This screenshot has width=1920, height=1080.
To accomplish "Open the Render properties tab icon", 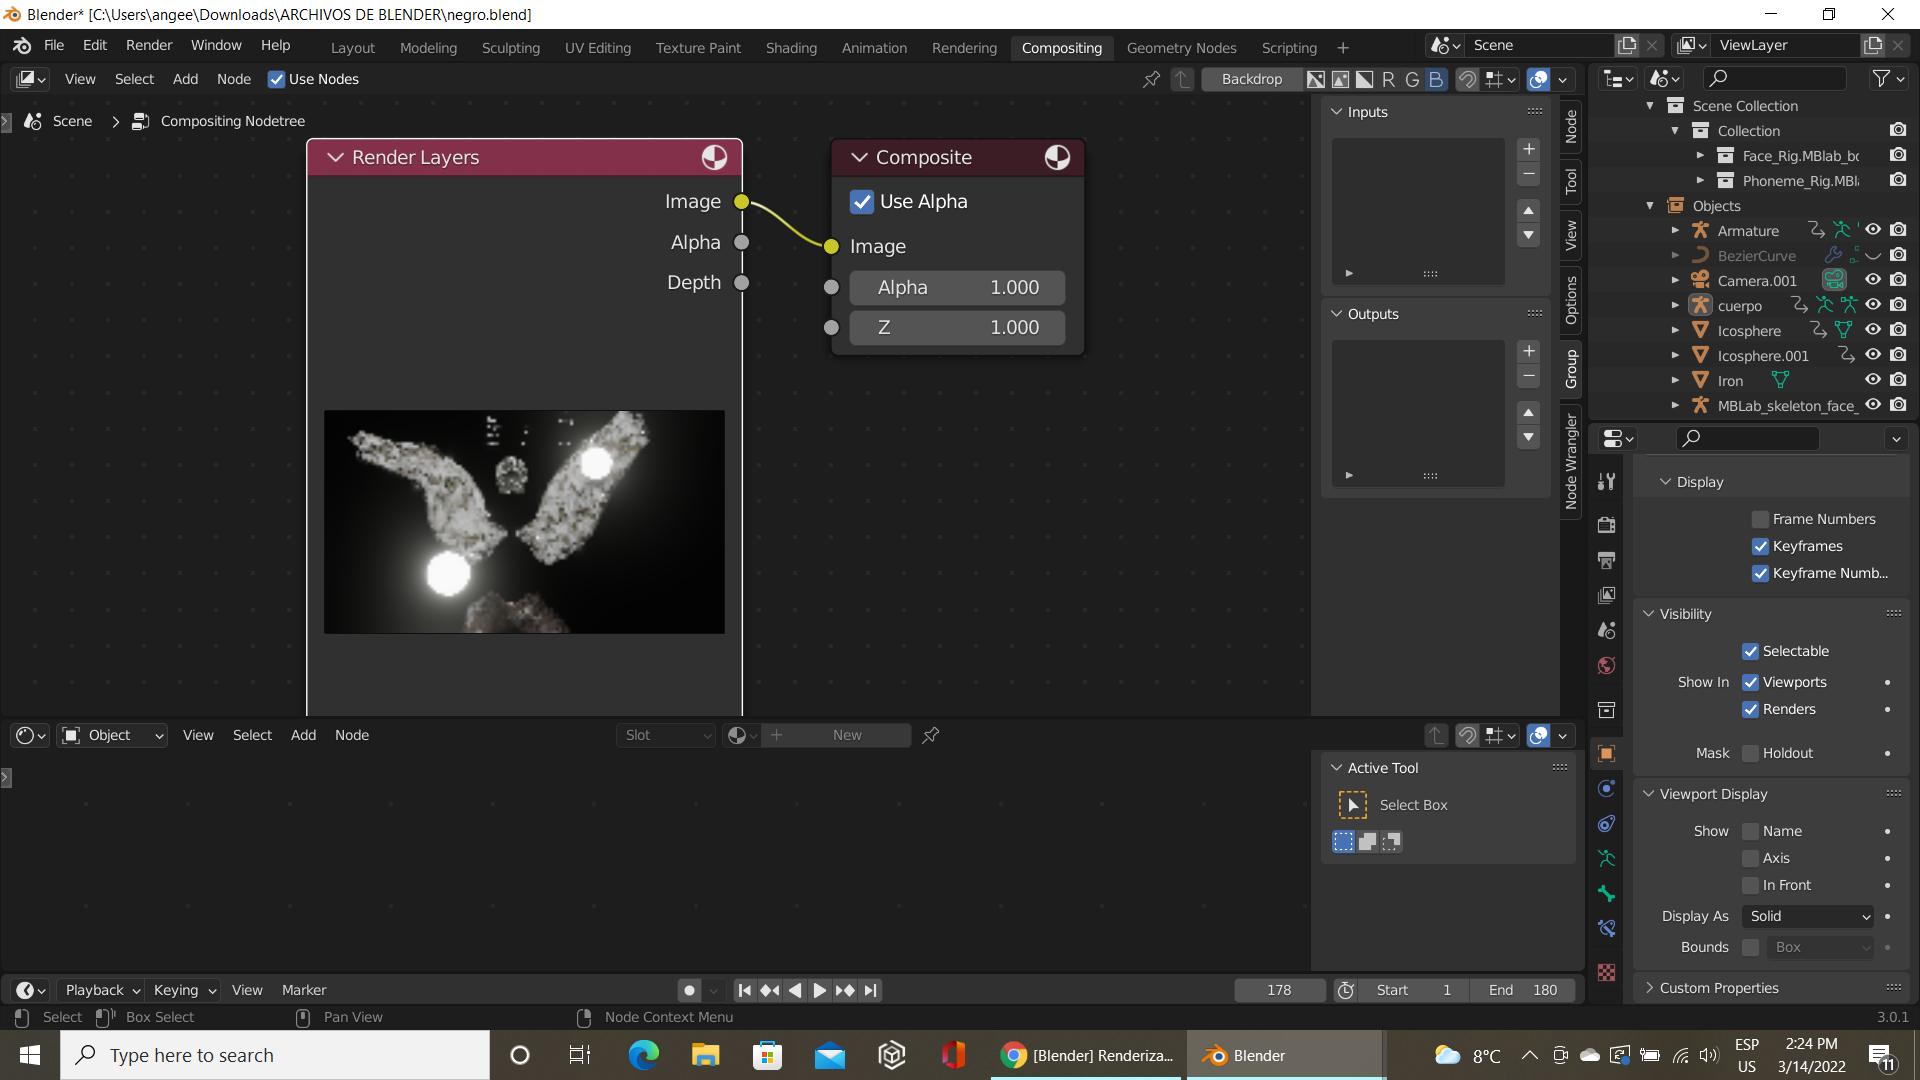I will point(1607,525).
